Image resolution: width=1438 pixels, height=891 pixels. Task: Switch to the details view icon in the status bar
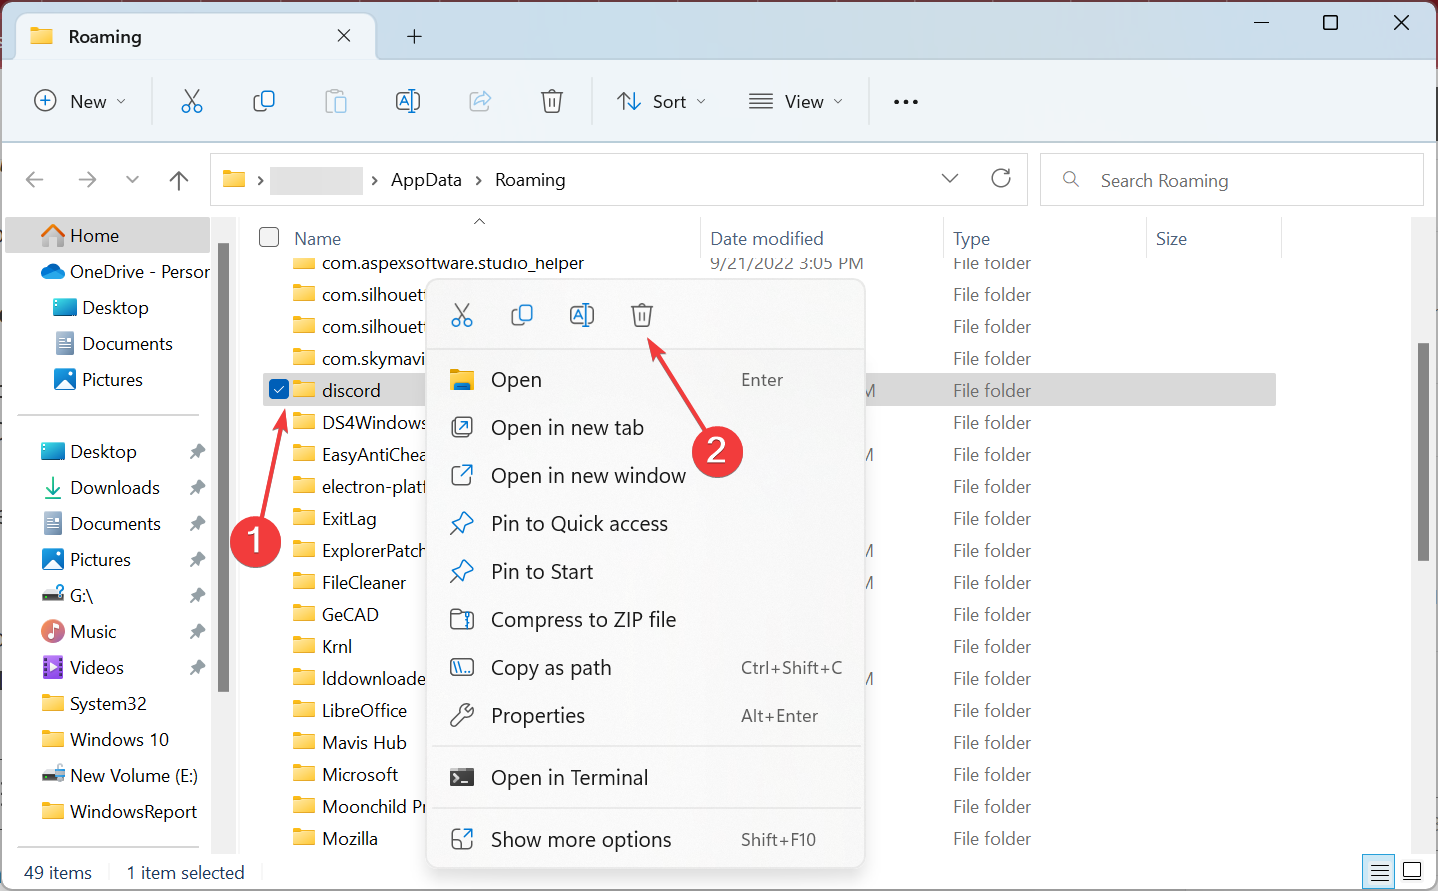click(x=1379, y=872)
